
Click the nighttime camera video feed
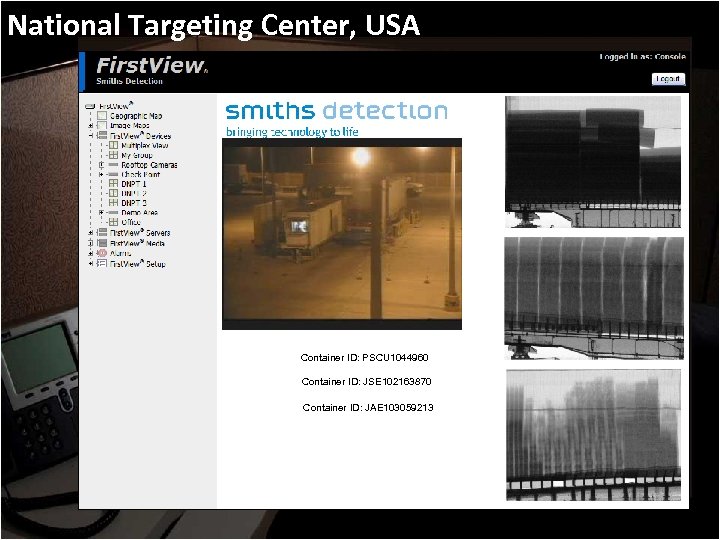click(x=342, y=234)
